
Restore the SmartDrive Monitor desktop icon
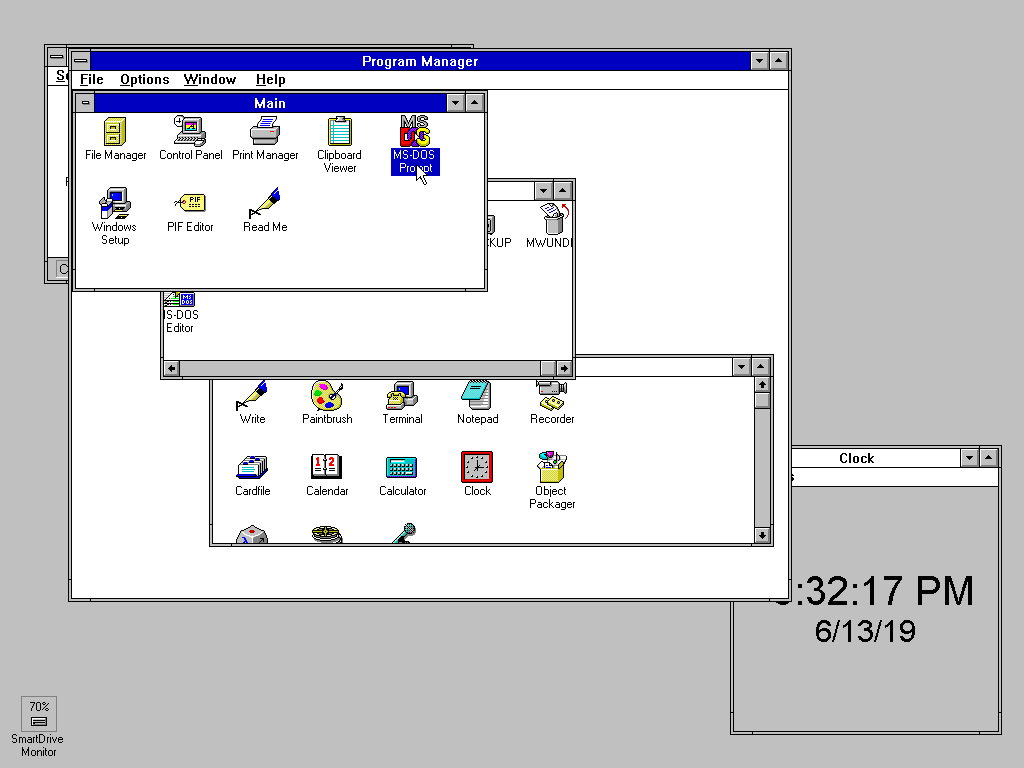[x=39, y=714]
